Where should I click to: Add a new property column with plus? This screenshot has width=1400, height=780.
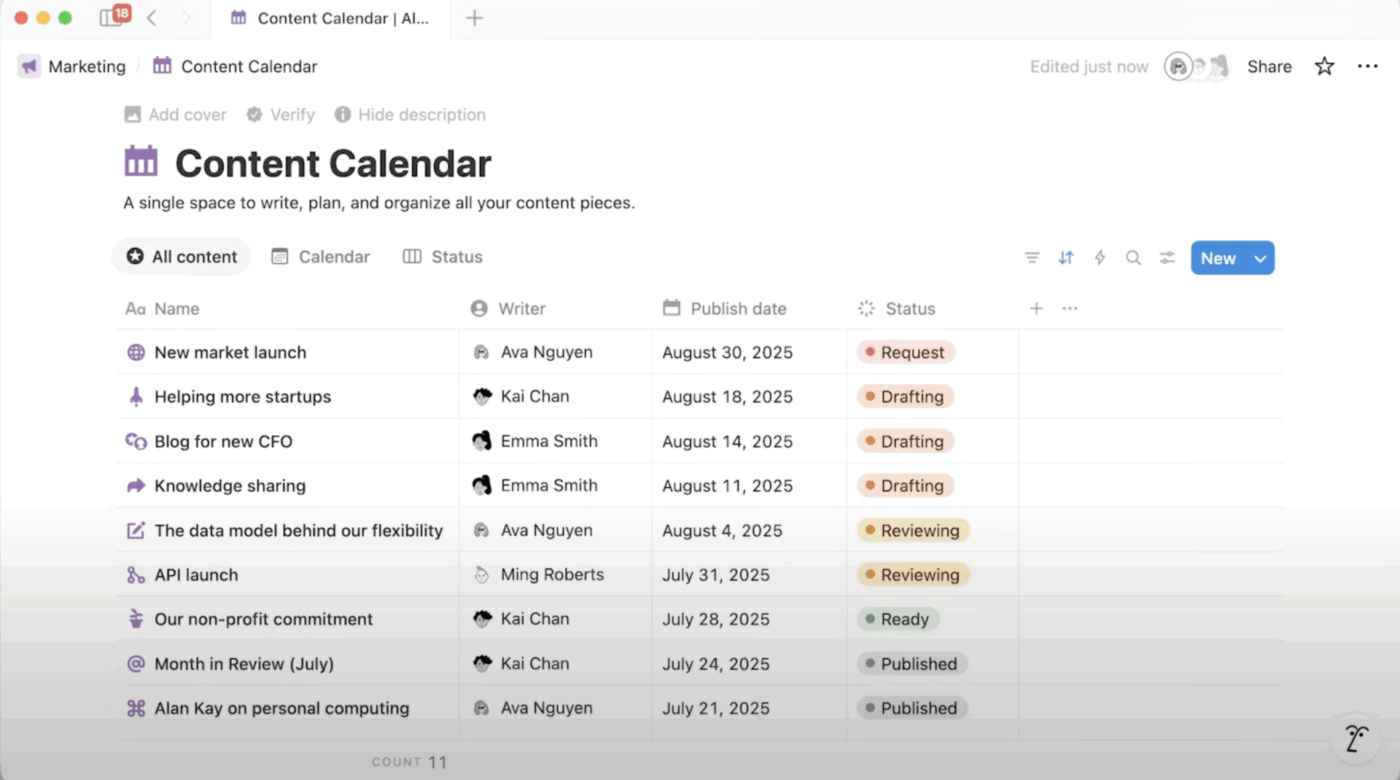coord(1036,309)
